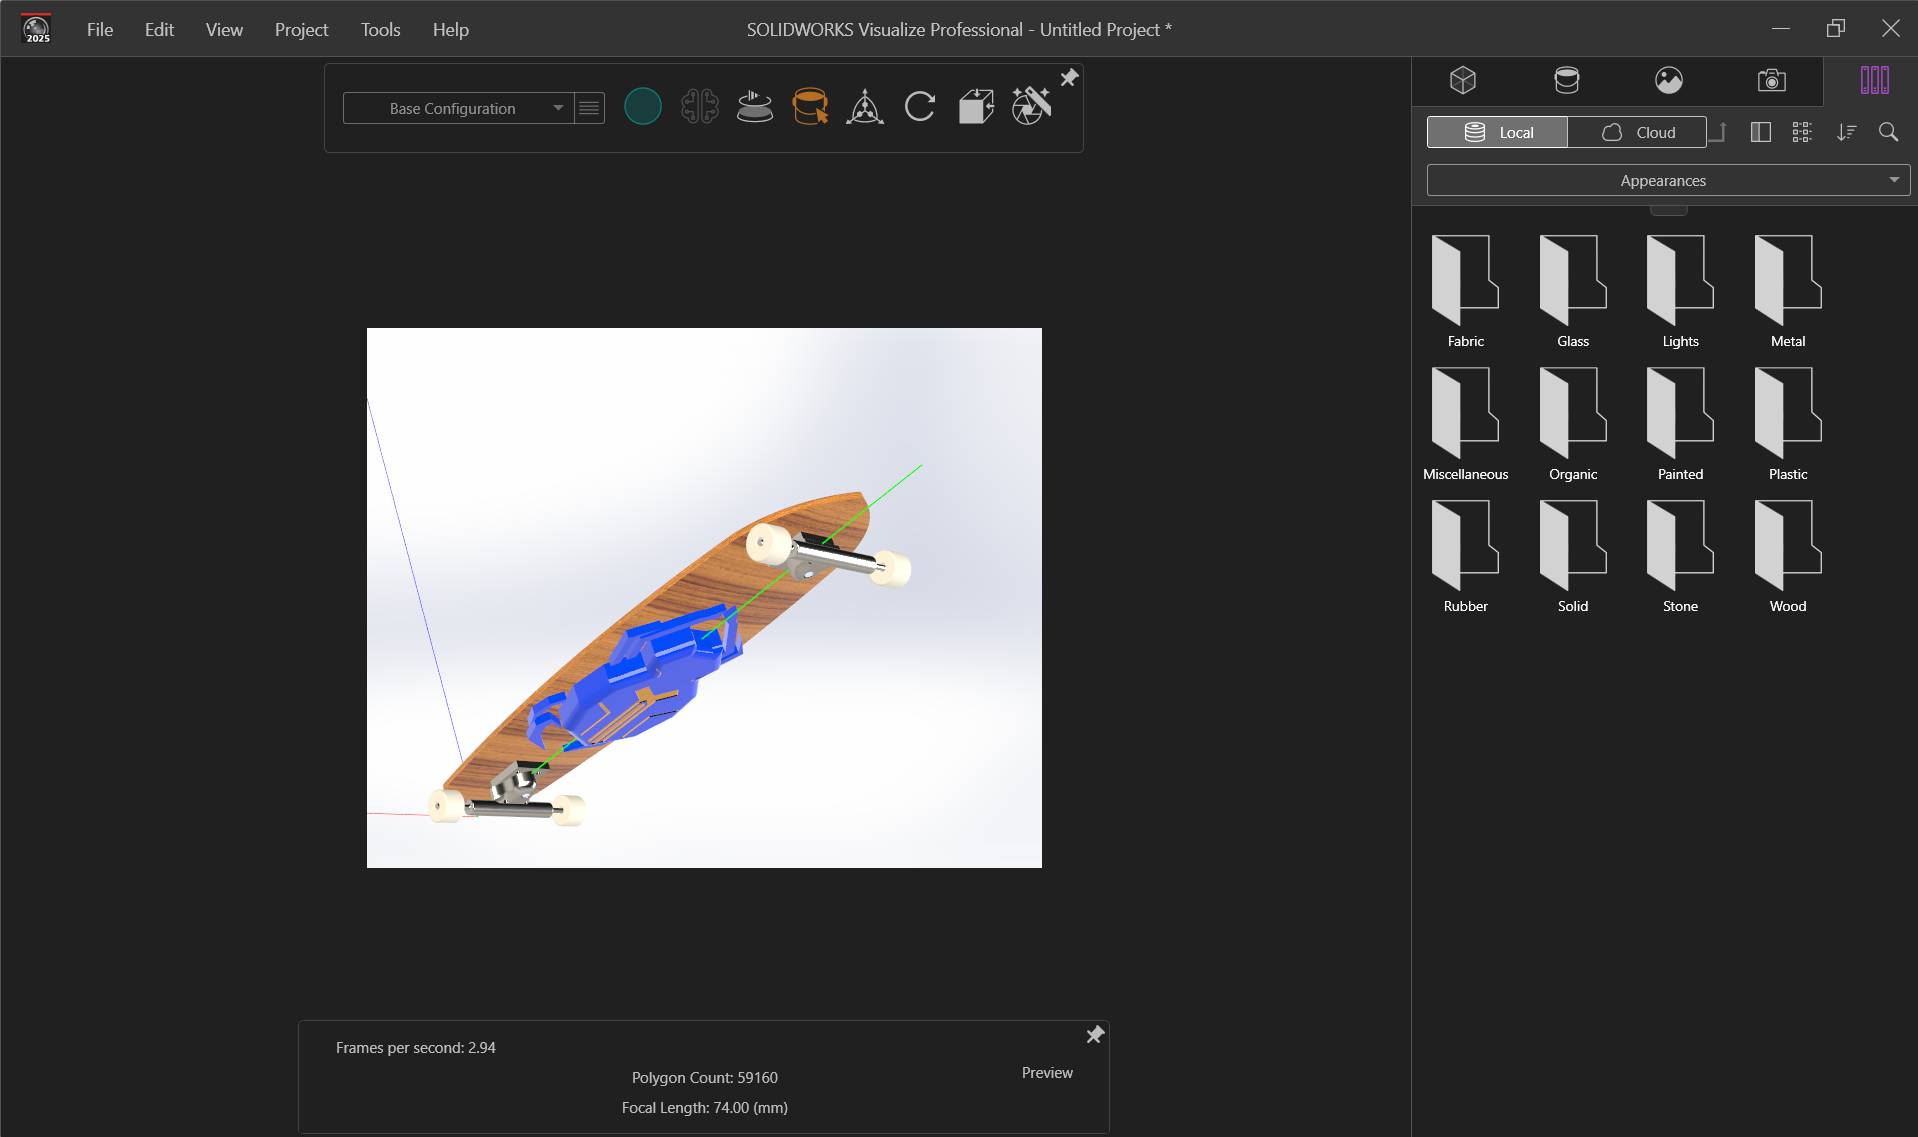The image size is (1918, 1137).
Task: Open the Tools menu
Action: tap(380, 29)
